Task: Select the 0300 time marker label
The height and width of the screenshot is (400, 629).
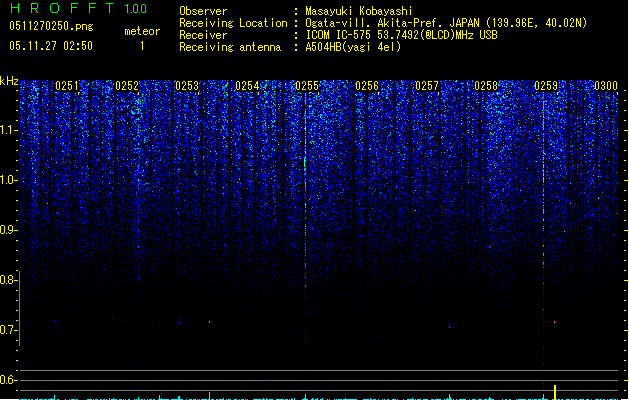Action: (606, 86)
